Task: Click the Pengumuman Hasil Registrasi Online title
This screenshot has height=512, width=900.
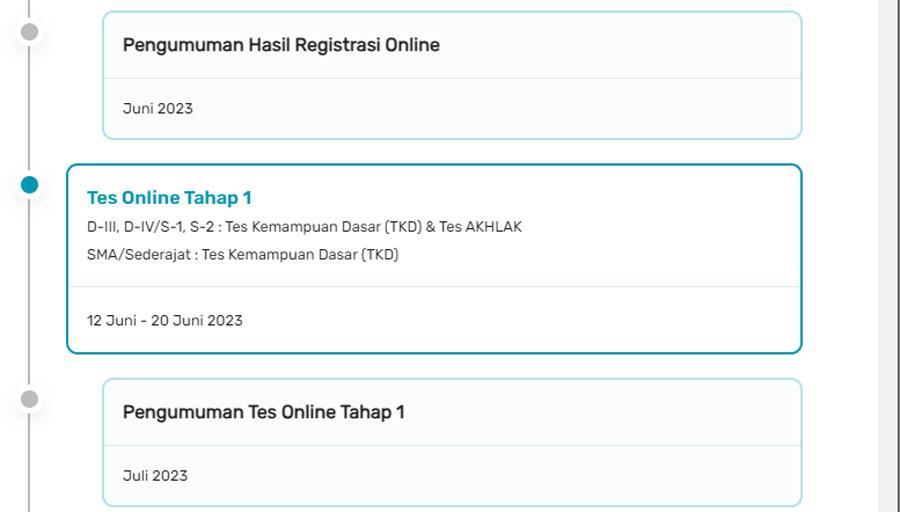Action: point(281,45)
